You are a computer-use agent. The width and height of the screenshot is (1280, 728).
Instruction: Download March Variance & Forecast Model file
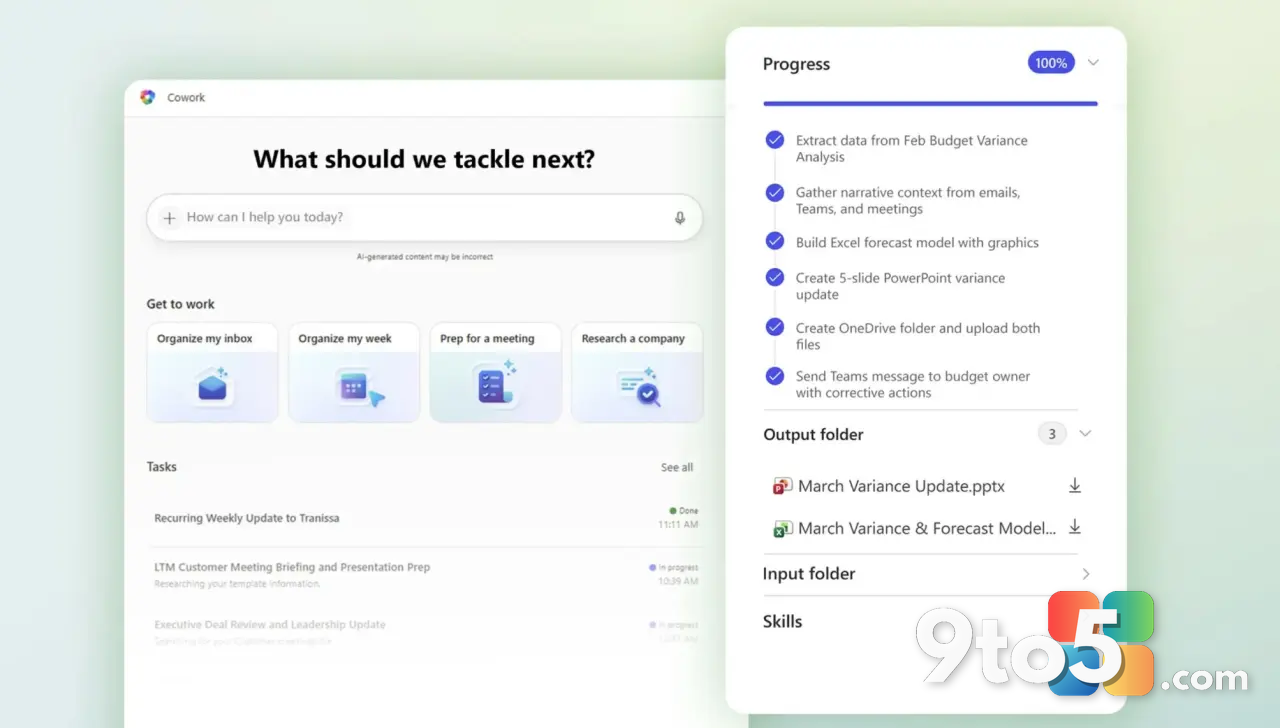[1075, 527]
